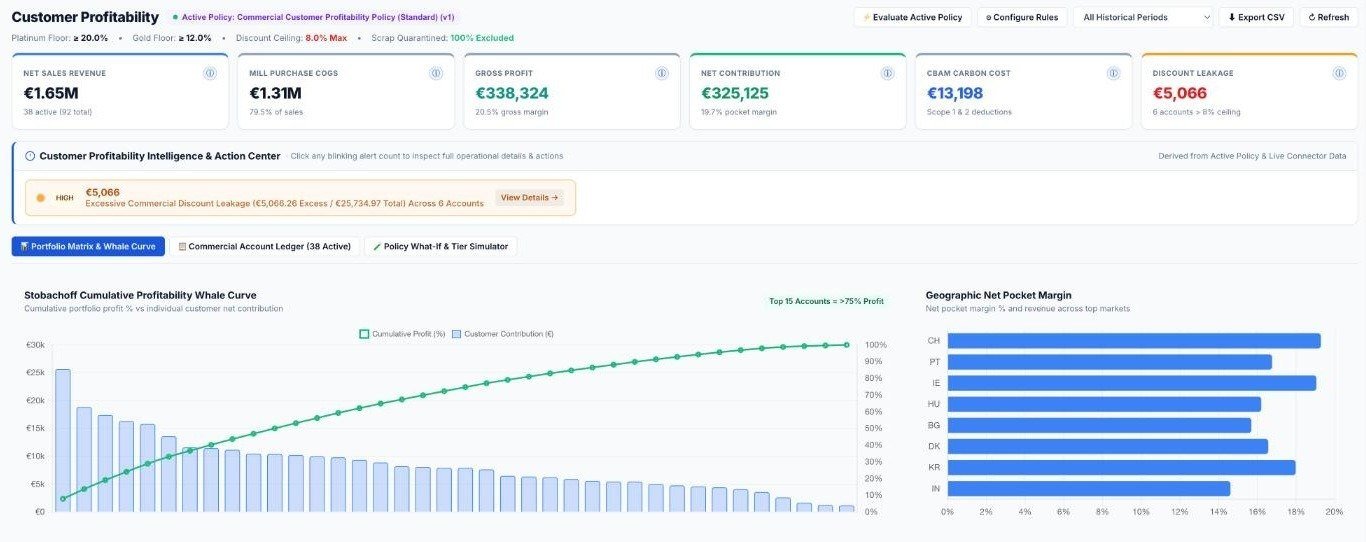Click the Geographic Net Pocket Margin title
This screenshot has height=542, width=1366.
[x=998, y=295]
